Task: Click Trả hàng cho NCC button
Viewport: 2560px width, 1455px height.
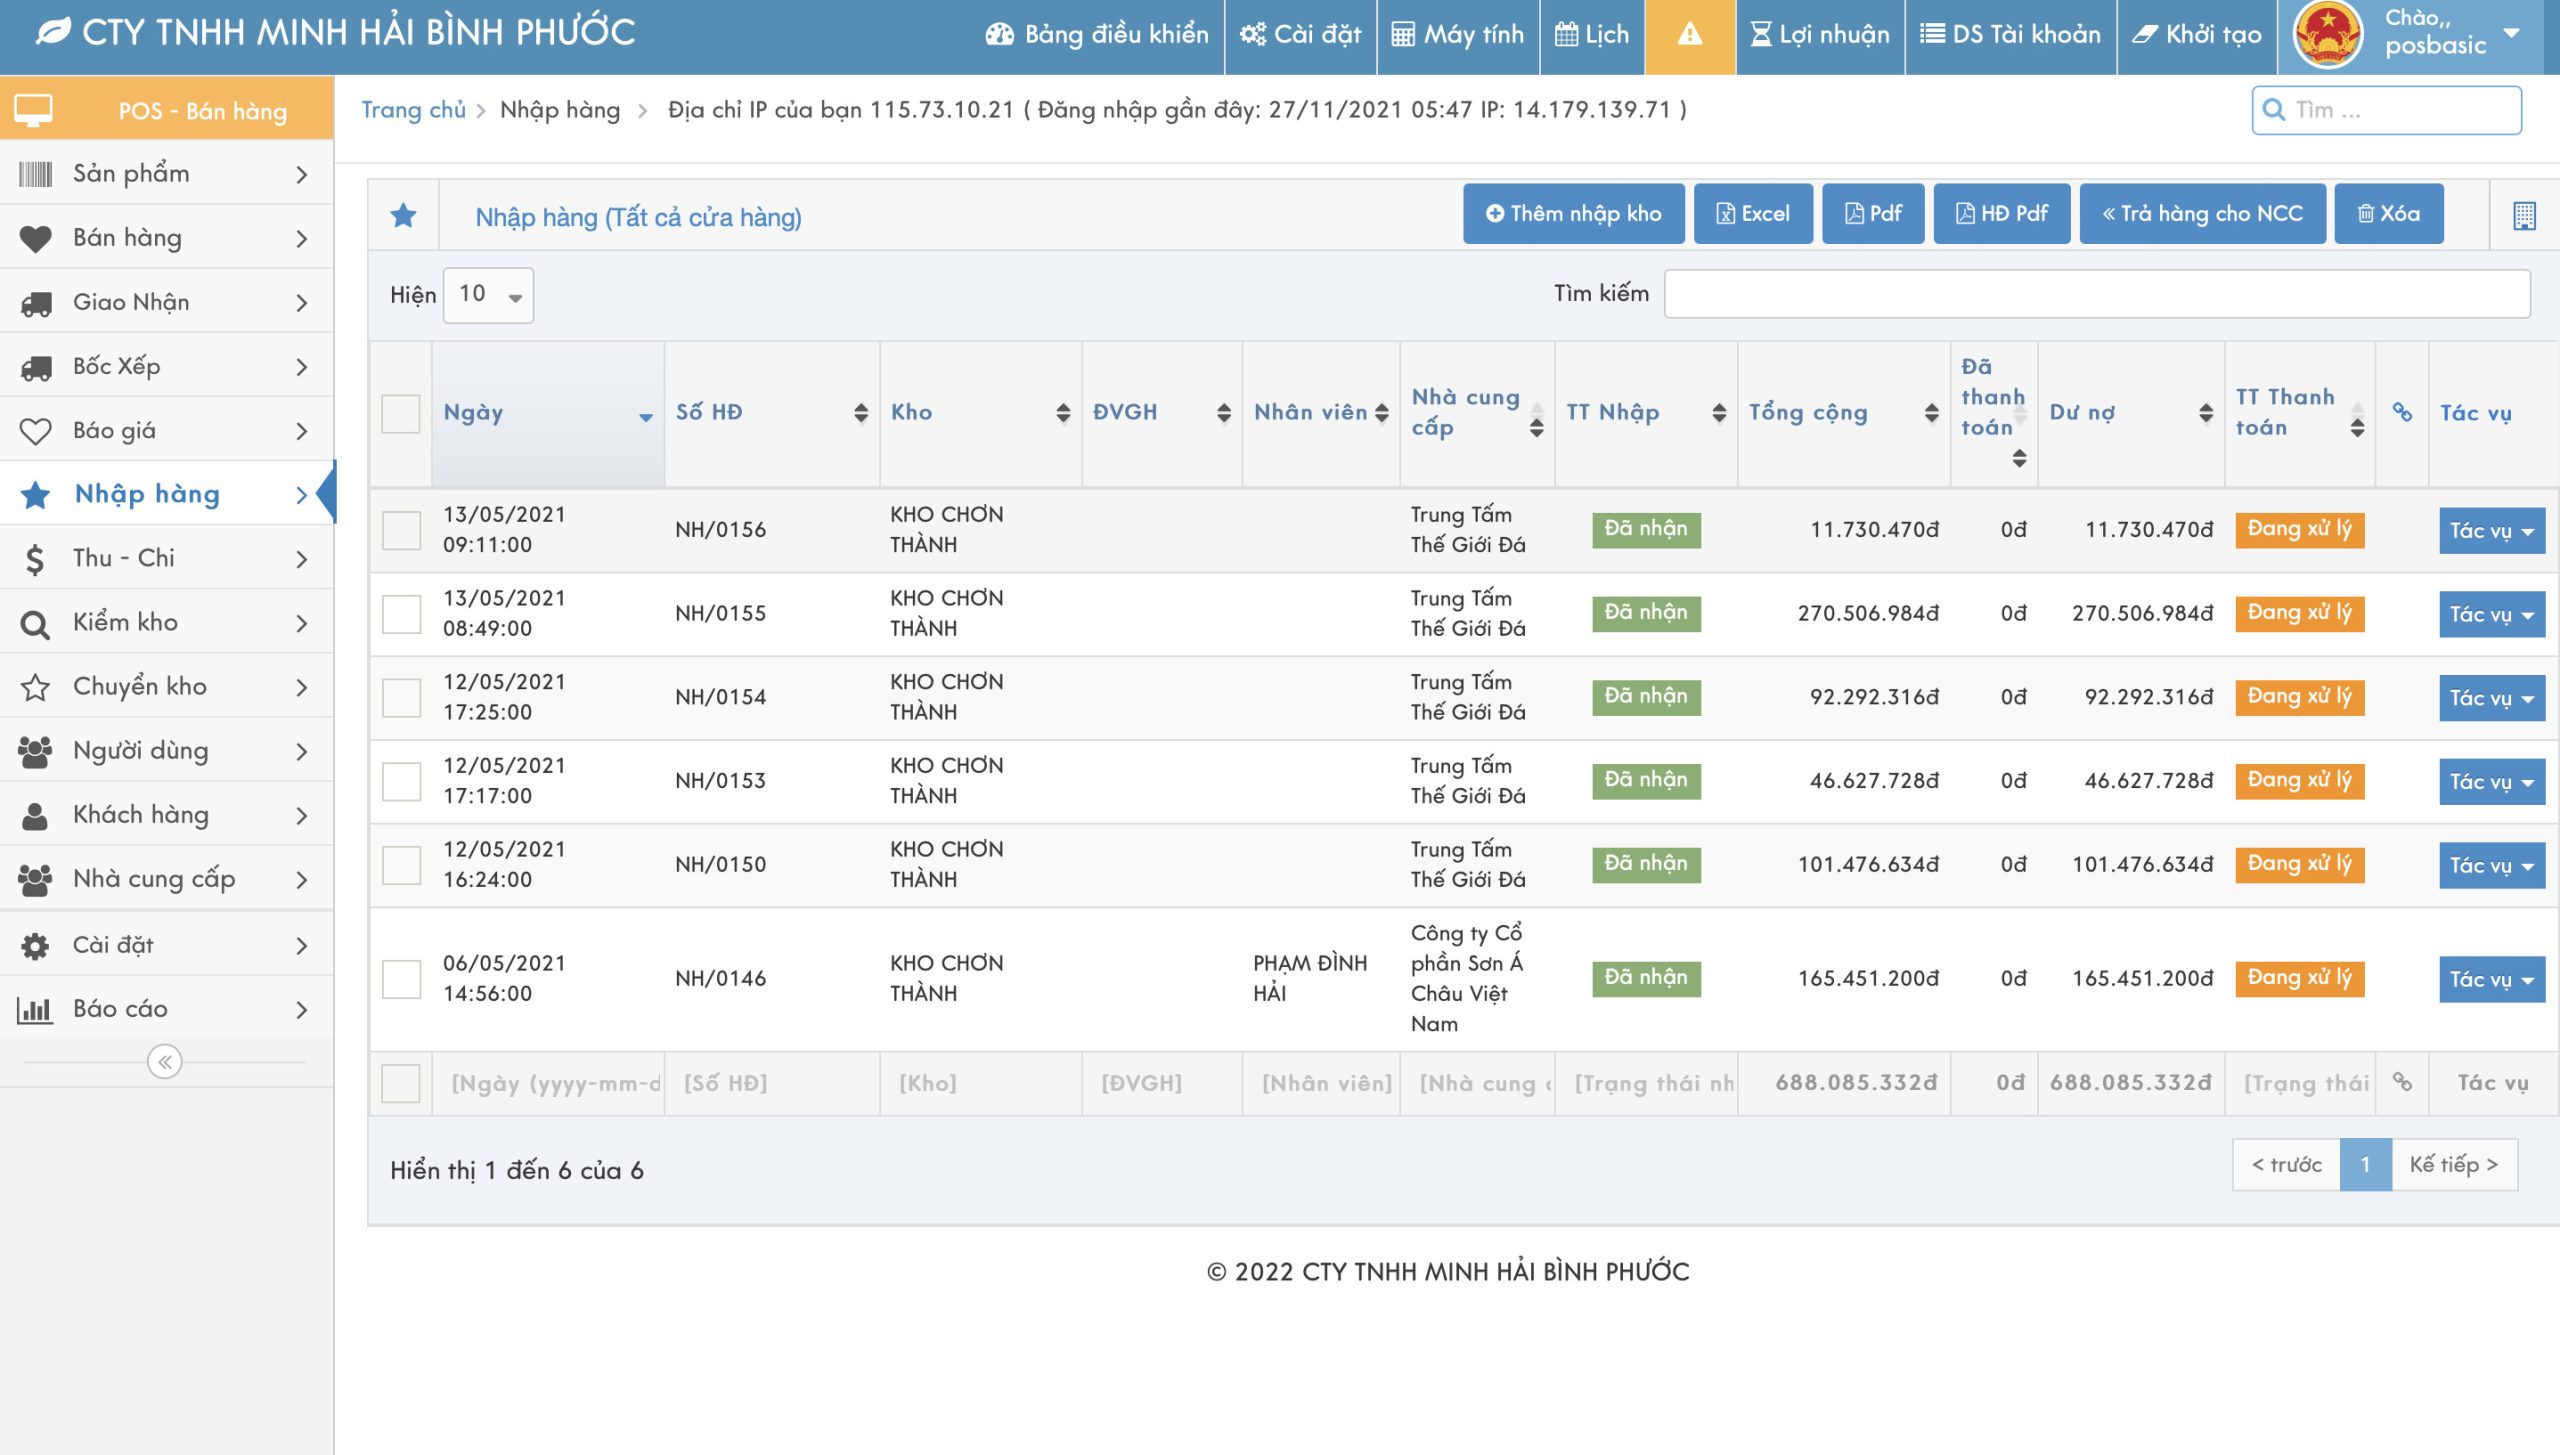Action: (2201, 214)
